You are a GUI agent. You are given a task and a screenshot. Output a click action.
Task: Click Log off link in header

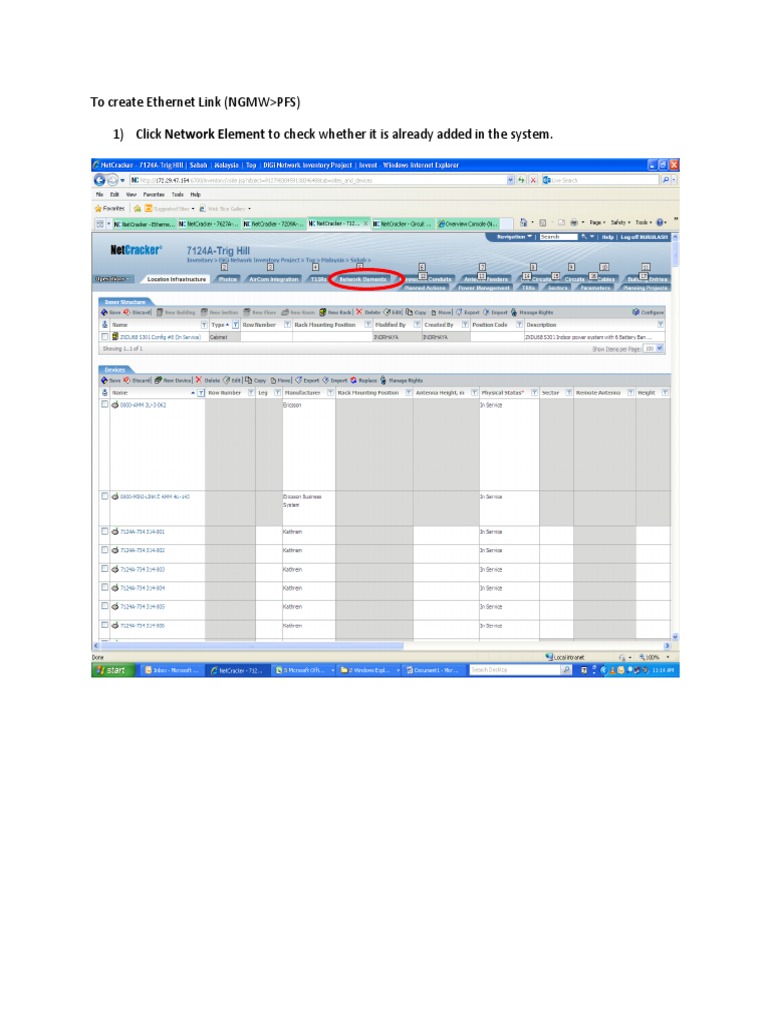[x=644, y=237]
